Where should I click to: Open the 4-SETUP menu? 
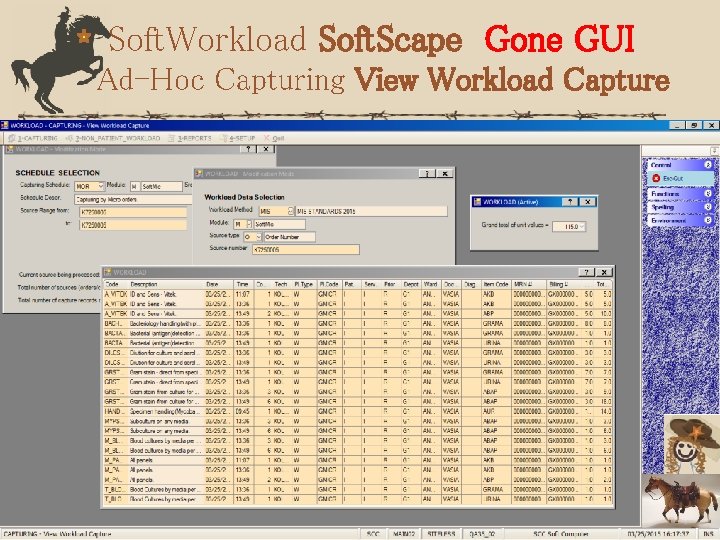point(237,138)
